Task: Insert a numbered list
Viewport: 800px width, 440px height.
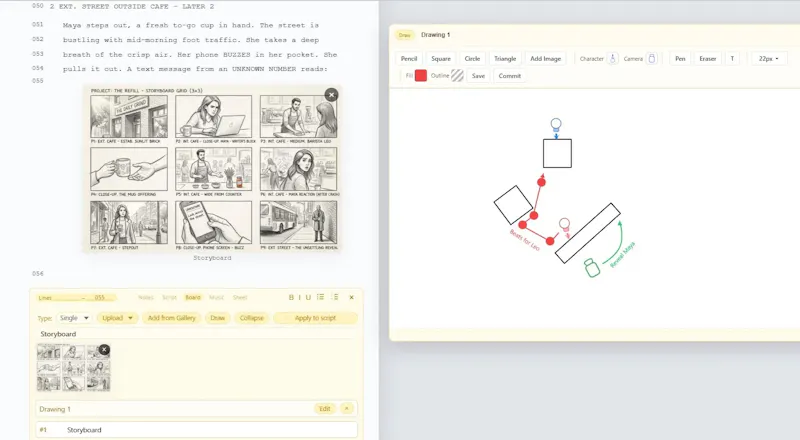Action: point(335,297)
